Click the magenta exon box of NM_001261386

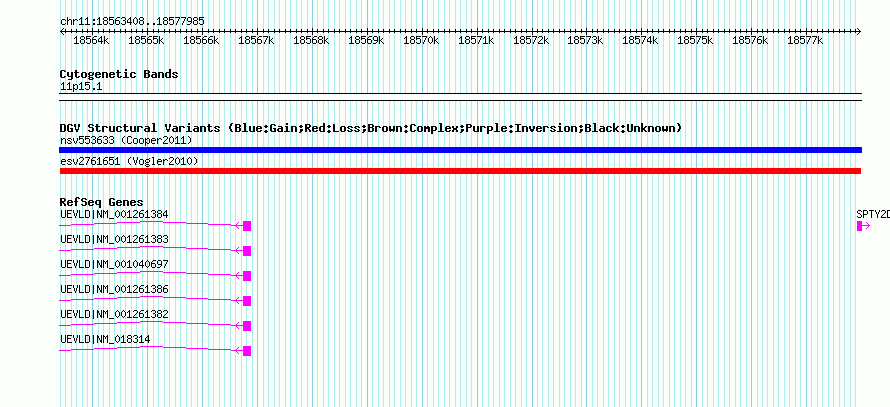pyautogui.click(x=247, y=301)
